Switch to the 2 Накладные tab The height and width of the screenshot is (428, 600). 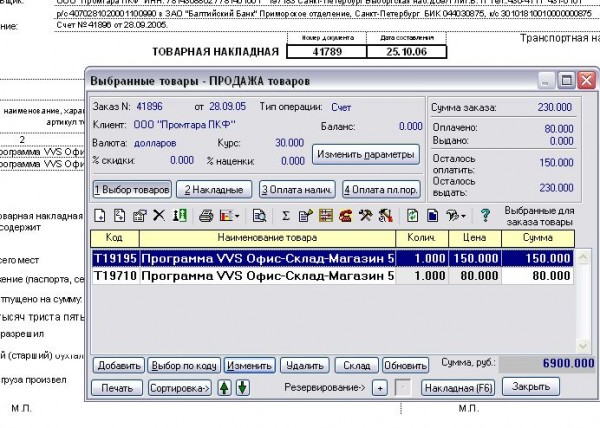pos(214,188)
